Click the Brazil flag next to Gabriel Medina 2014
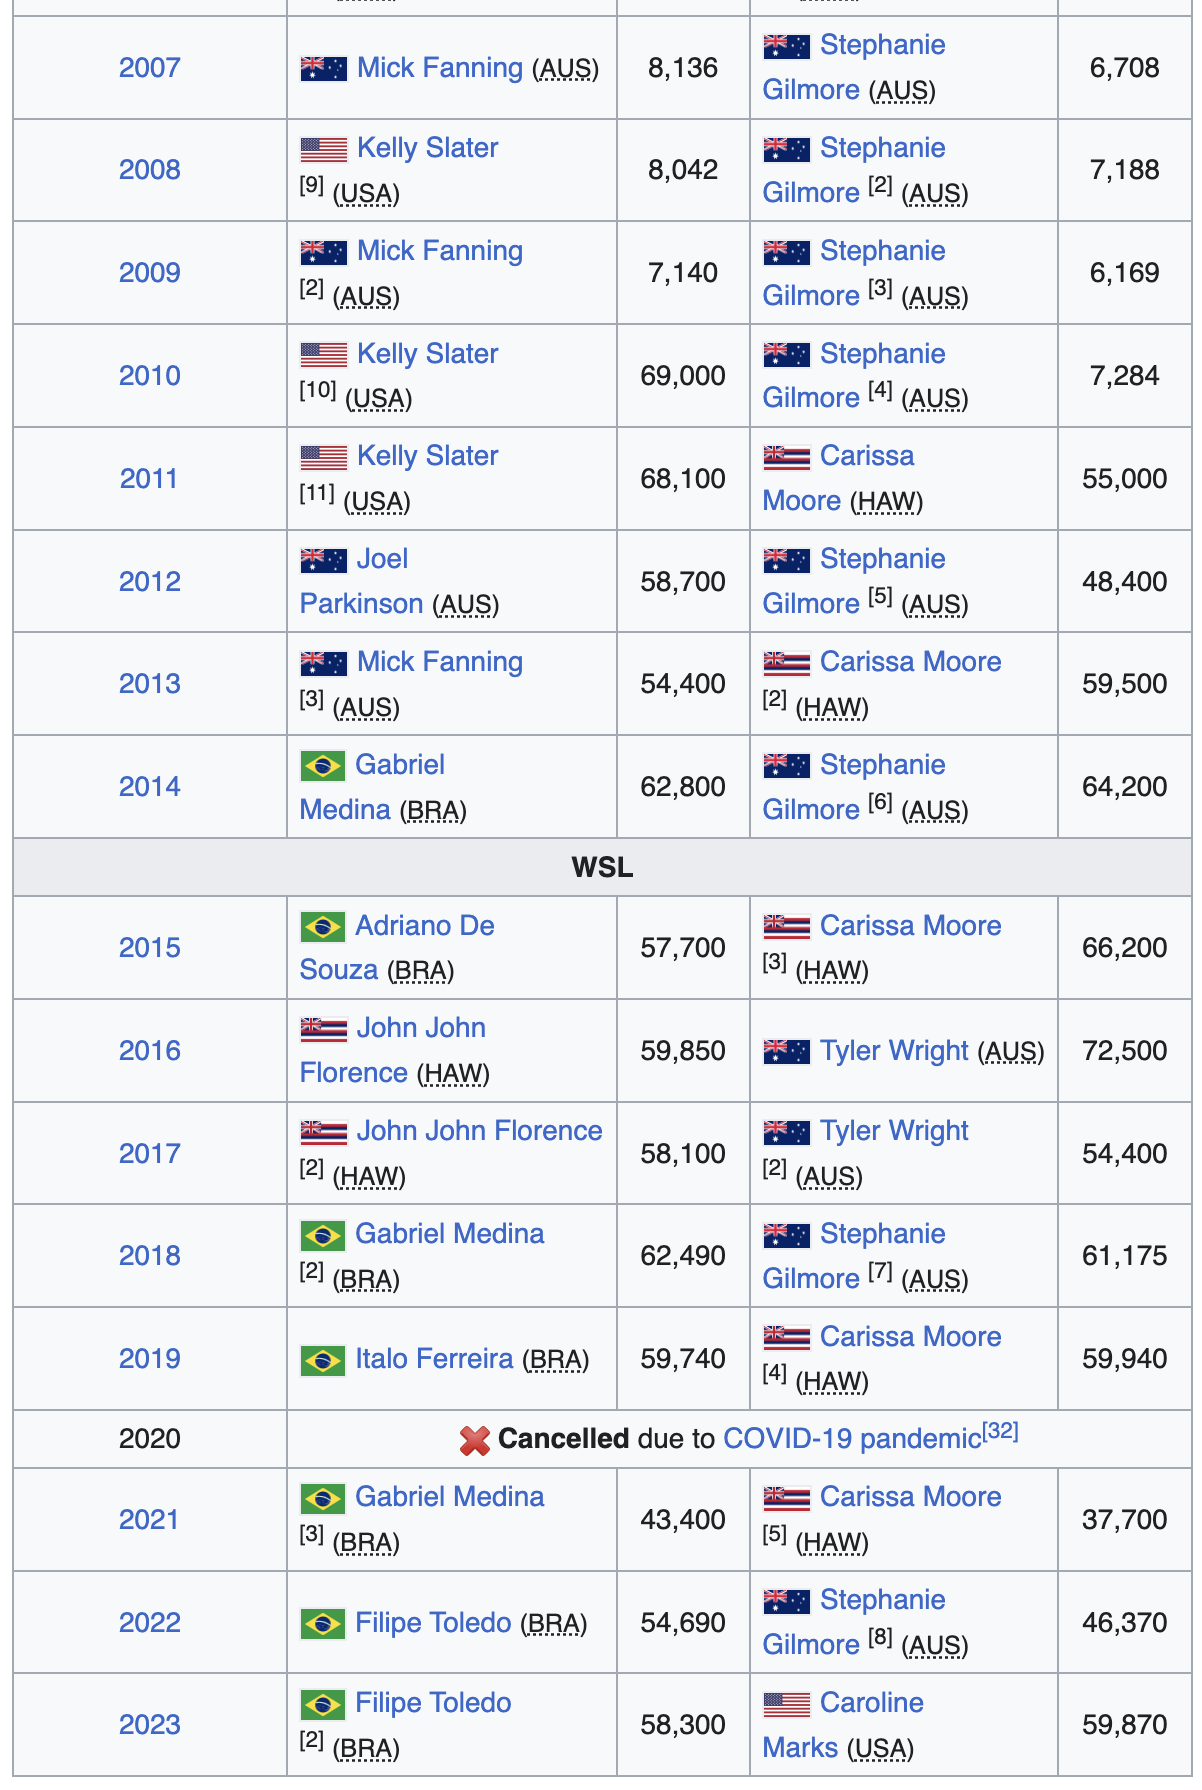Image resolution: width=1202 pixels, height=1790 pixels. click(x=322, y=766)
